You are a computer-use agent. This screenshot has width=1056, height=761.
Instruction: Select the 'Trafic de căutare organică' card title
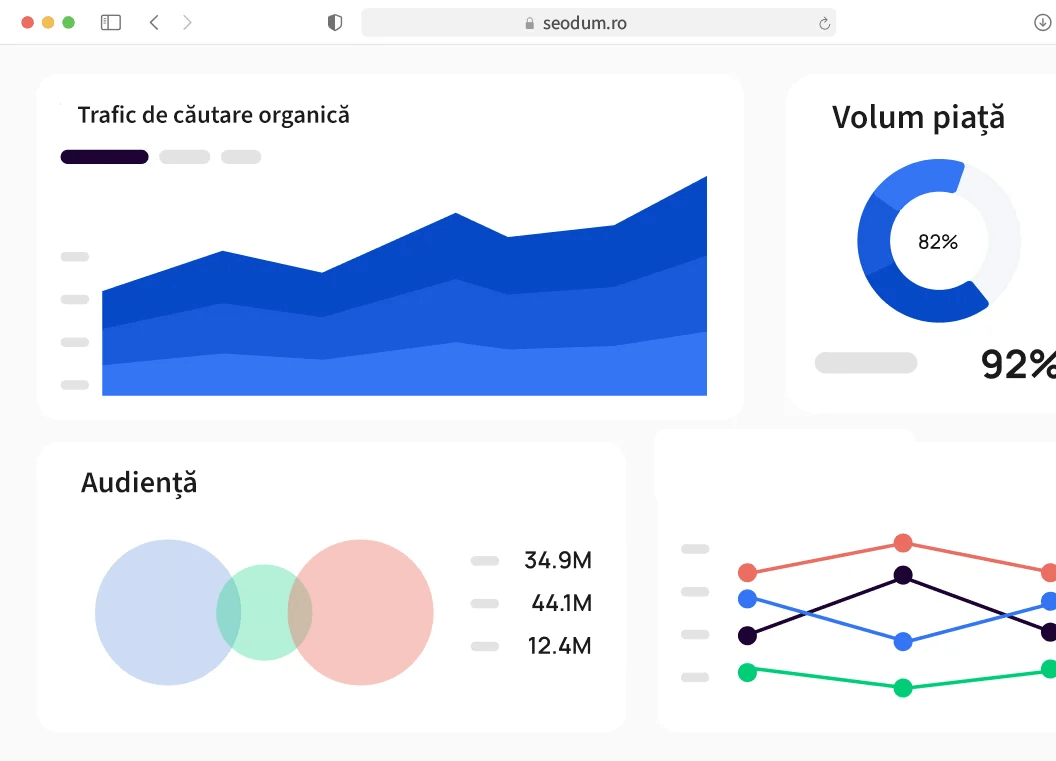click(x=215, y=114)
